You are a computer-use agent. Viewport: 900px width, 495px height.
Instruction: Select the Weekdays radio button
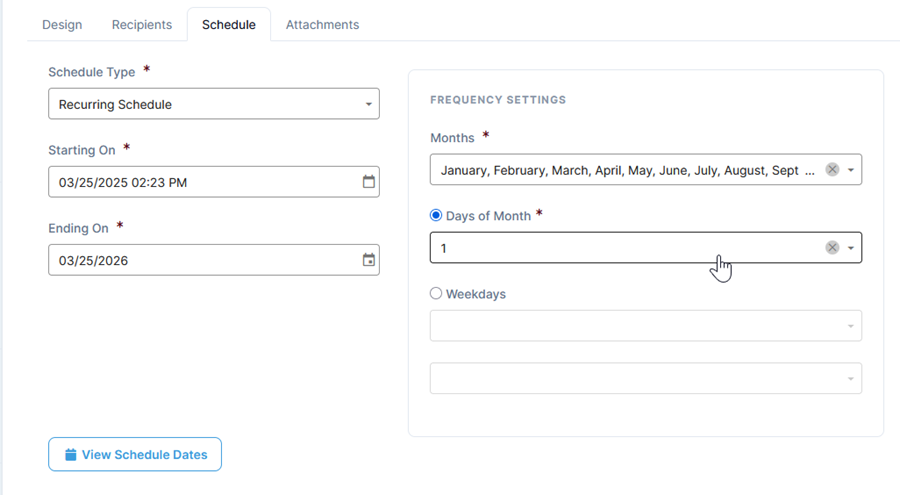(436, 294)
